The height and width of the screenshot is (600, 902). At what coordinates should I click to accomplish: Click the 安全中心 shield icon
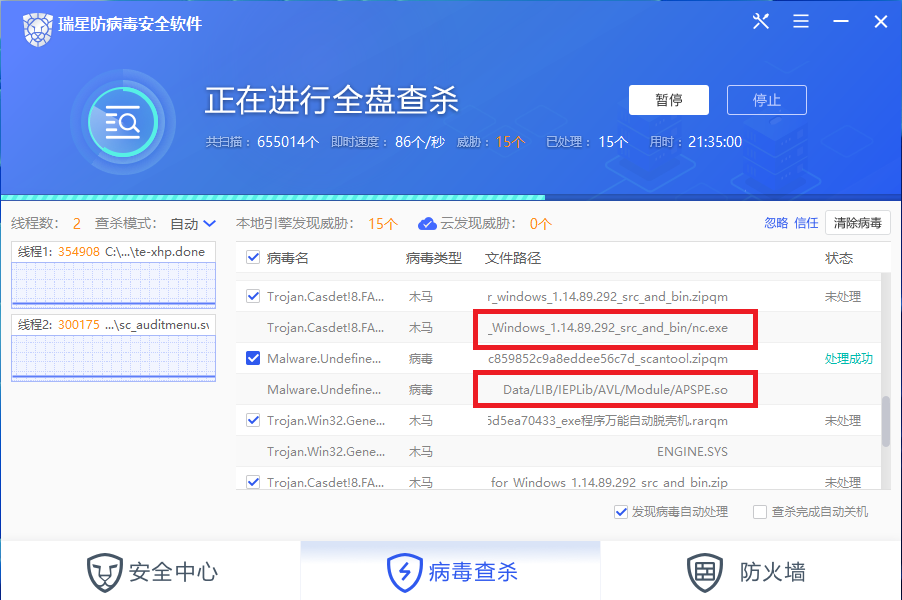(105, 572)
